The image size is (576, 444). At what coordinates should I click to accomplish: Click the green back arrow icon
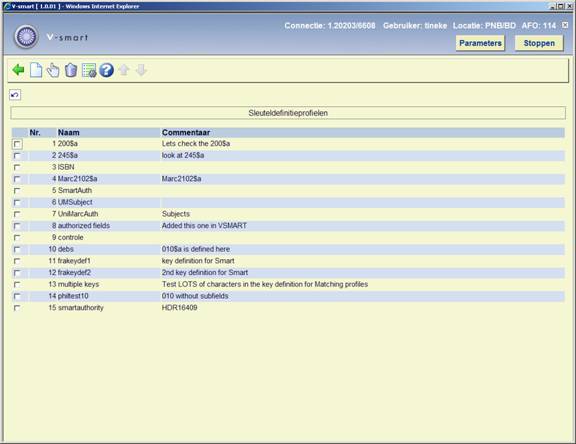(18, 70)
